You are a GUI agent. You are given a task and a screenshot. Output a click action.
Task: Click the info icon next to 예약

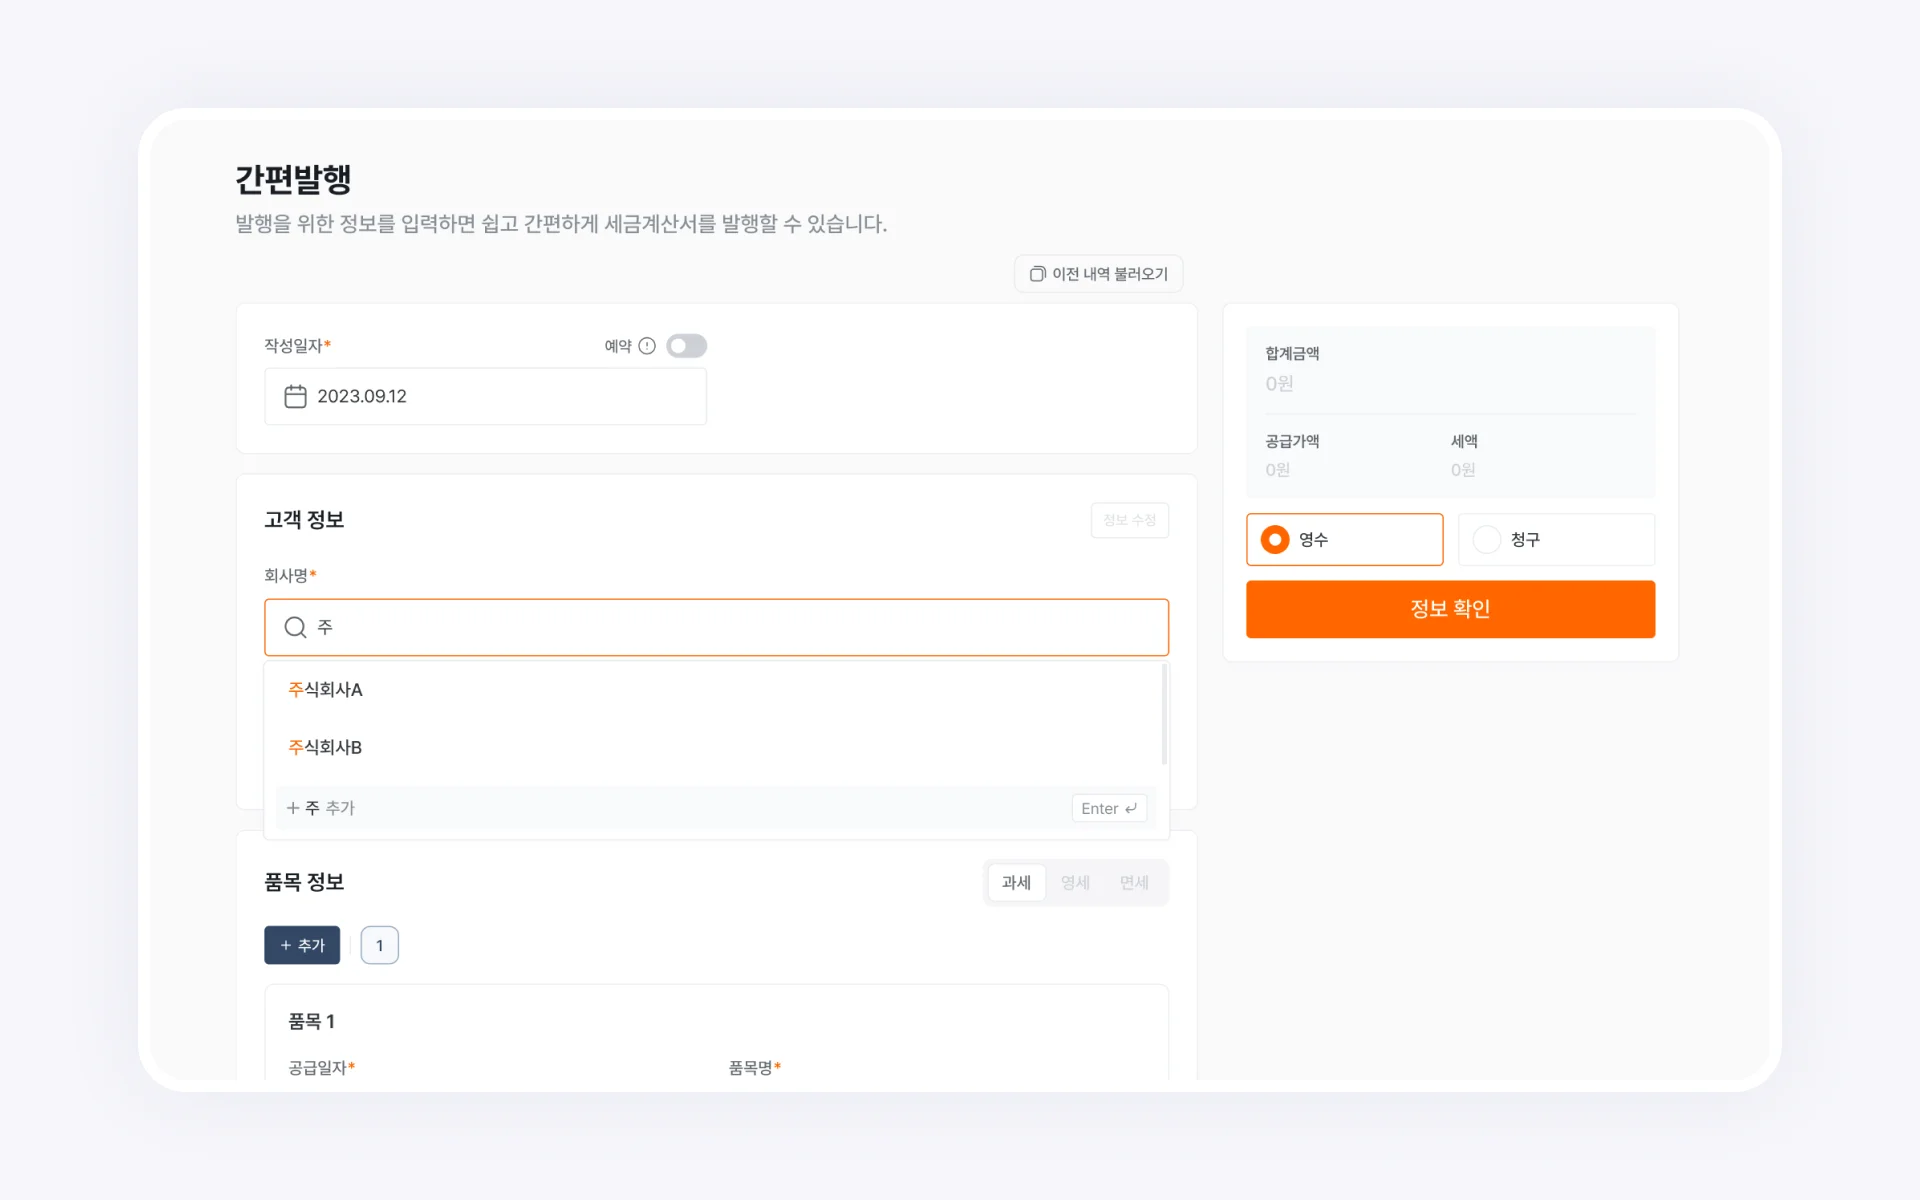[x=646, y=345]
